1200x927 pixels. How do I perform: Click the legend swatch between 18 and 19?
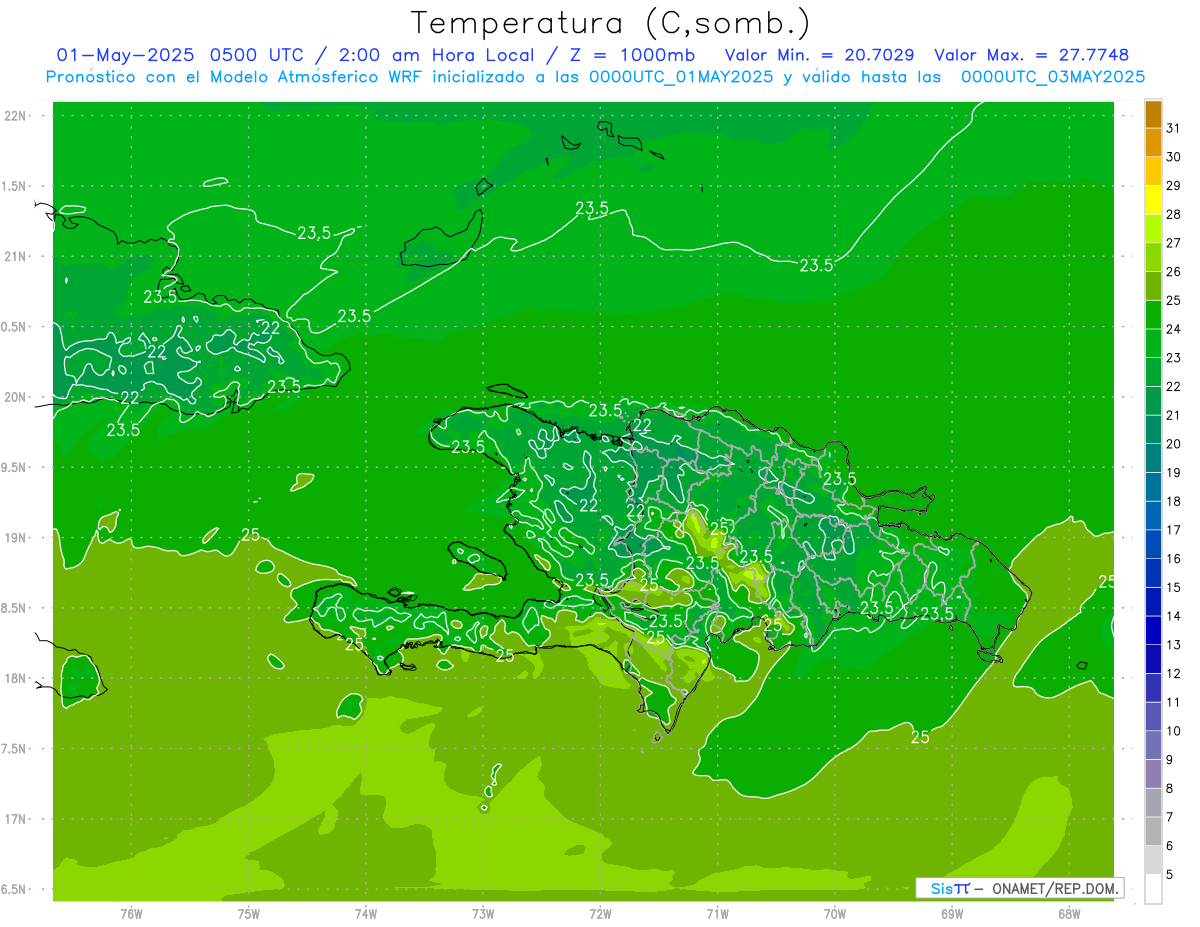(x=1153, y=487)
